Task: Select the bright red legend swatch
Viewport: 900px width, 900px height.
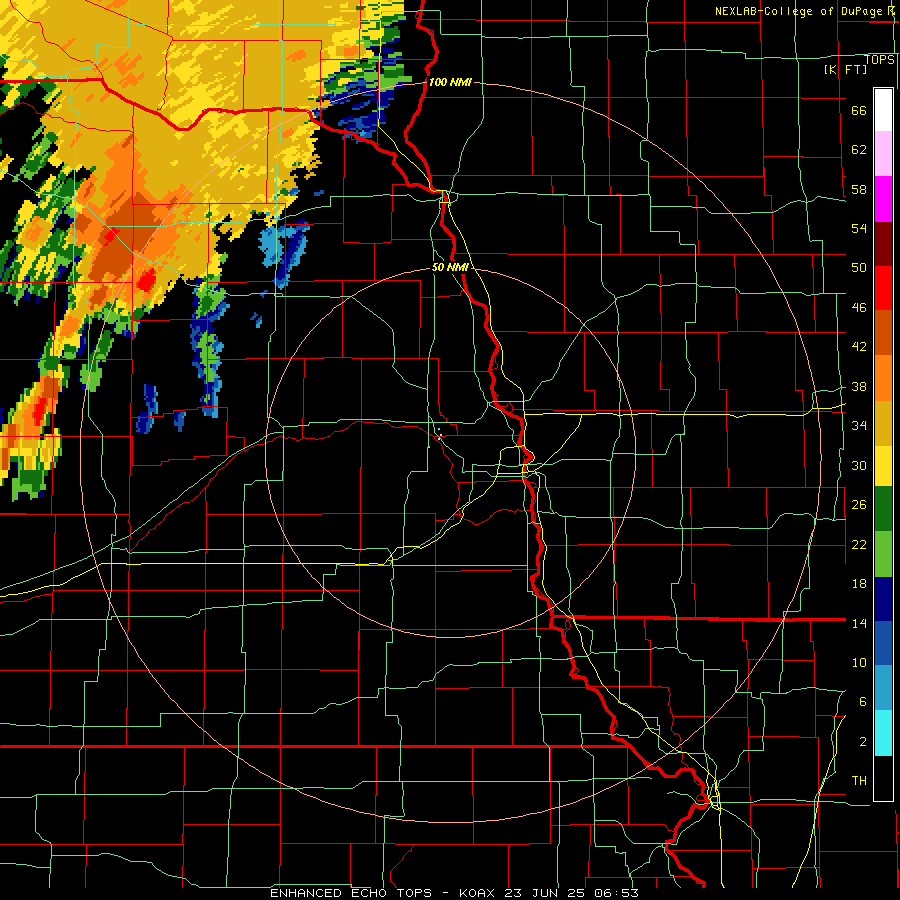Action: click(x=883, y=288)
